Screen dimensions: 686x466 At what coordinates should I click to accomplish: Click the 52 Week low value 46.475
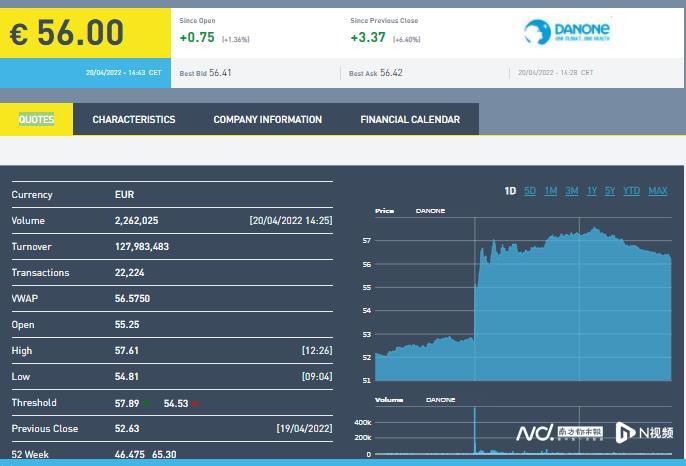tap(130, 454)
